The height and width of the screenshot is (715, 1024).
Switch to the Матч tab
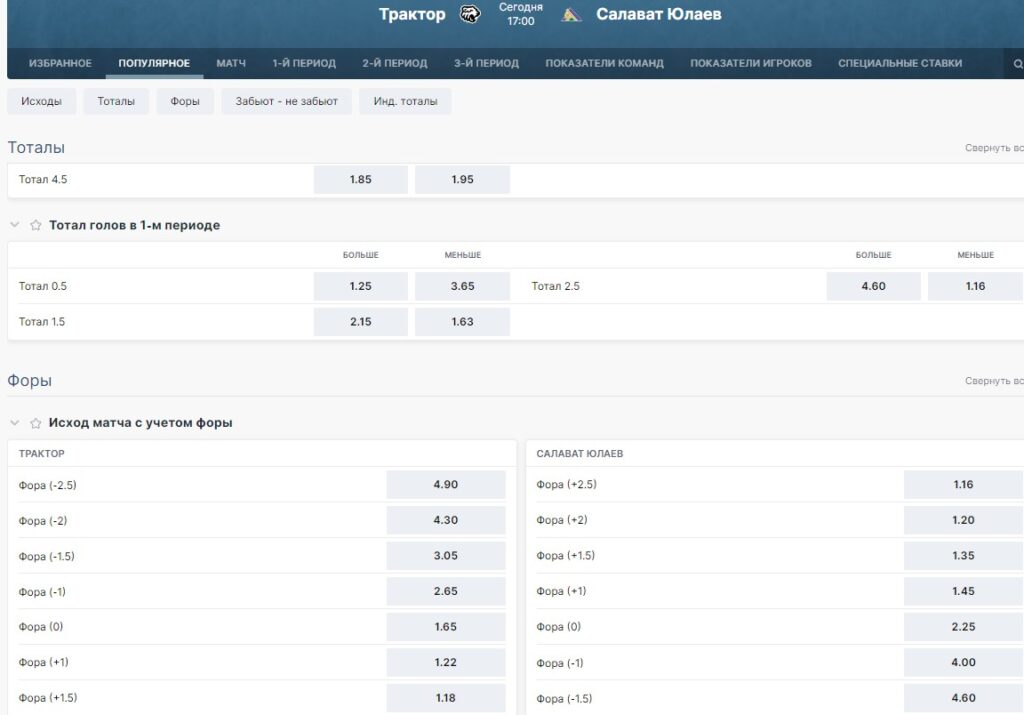(x=231, y=63)
